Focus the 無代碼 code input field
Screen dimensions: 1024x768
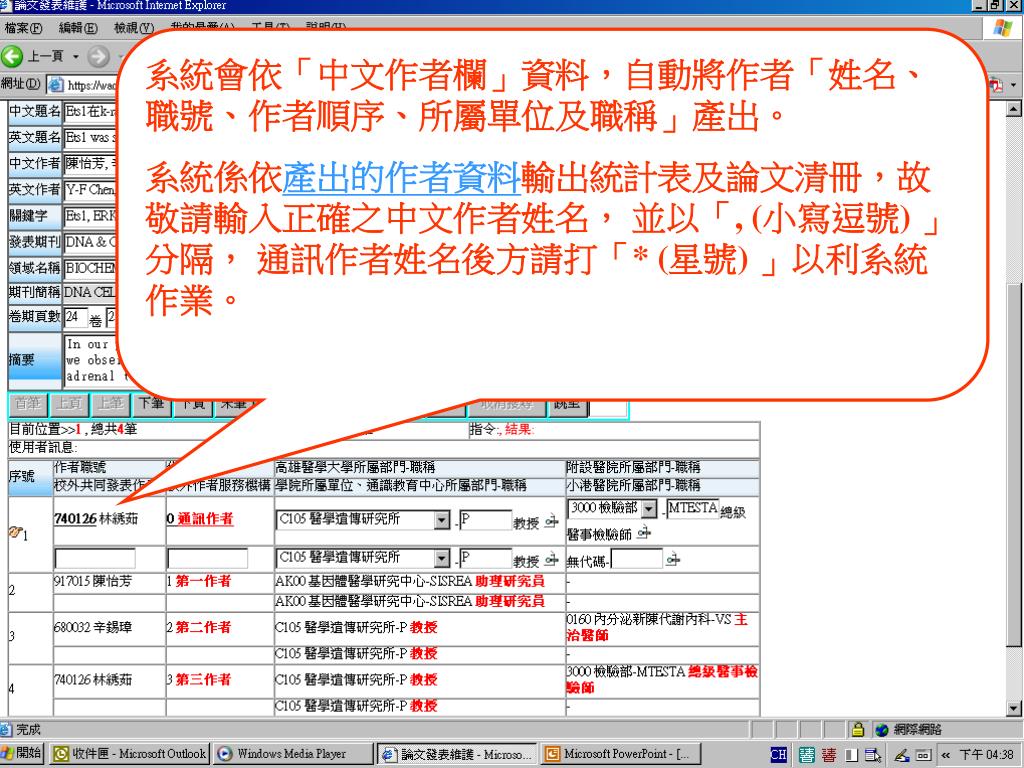(x=637, y=559)
